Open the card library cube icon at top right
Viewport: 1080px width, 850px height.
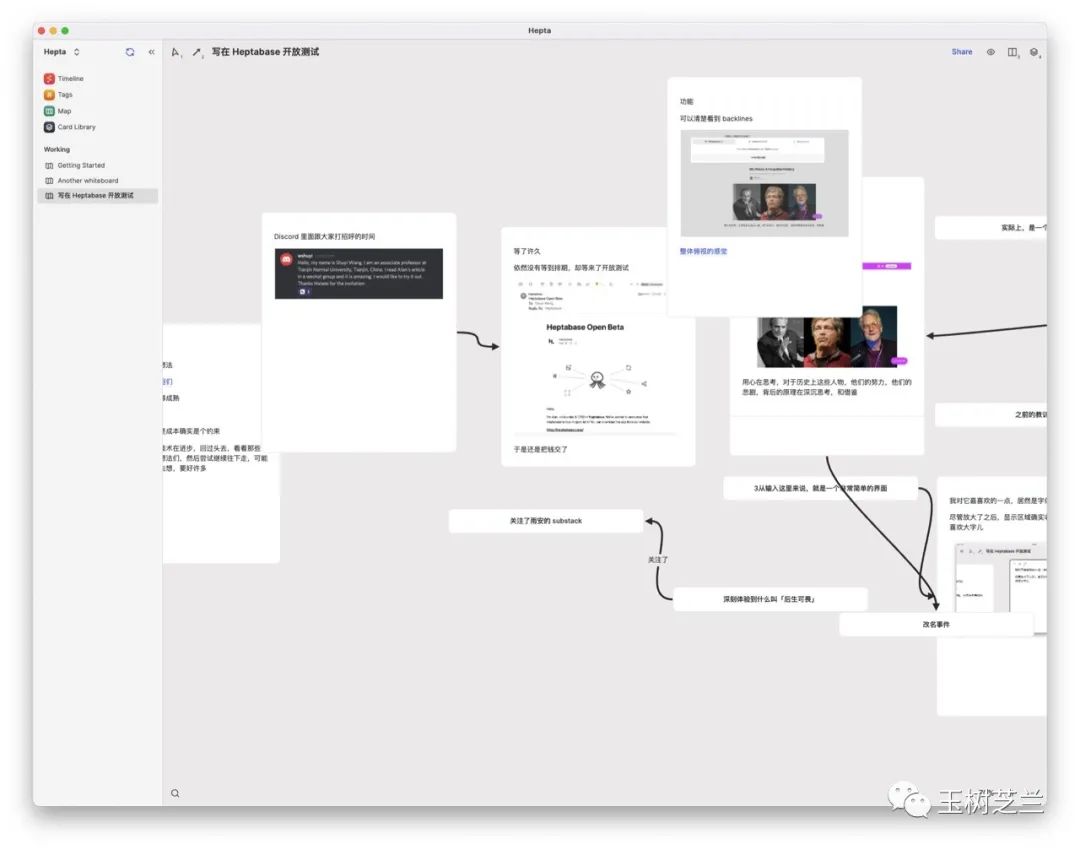(1034, 52)
